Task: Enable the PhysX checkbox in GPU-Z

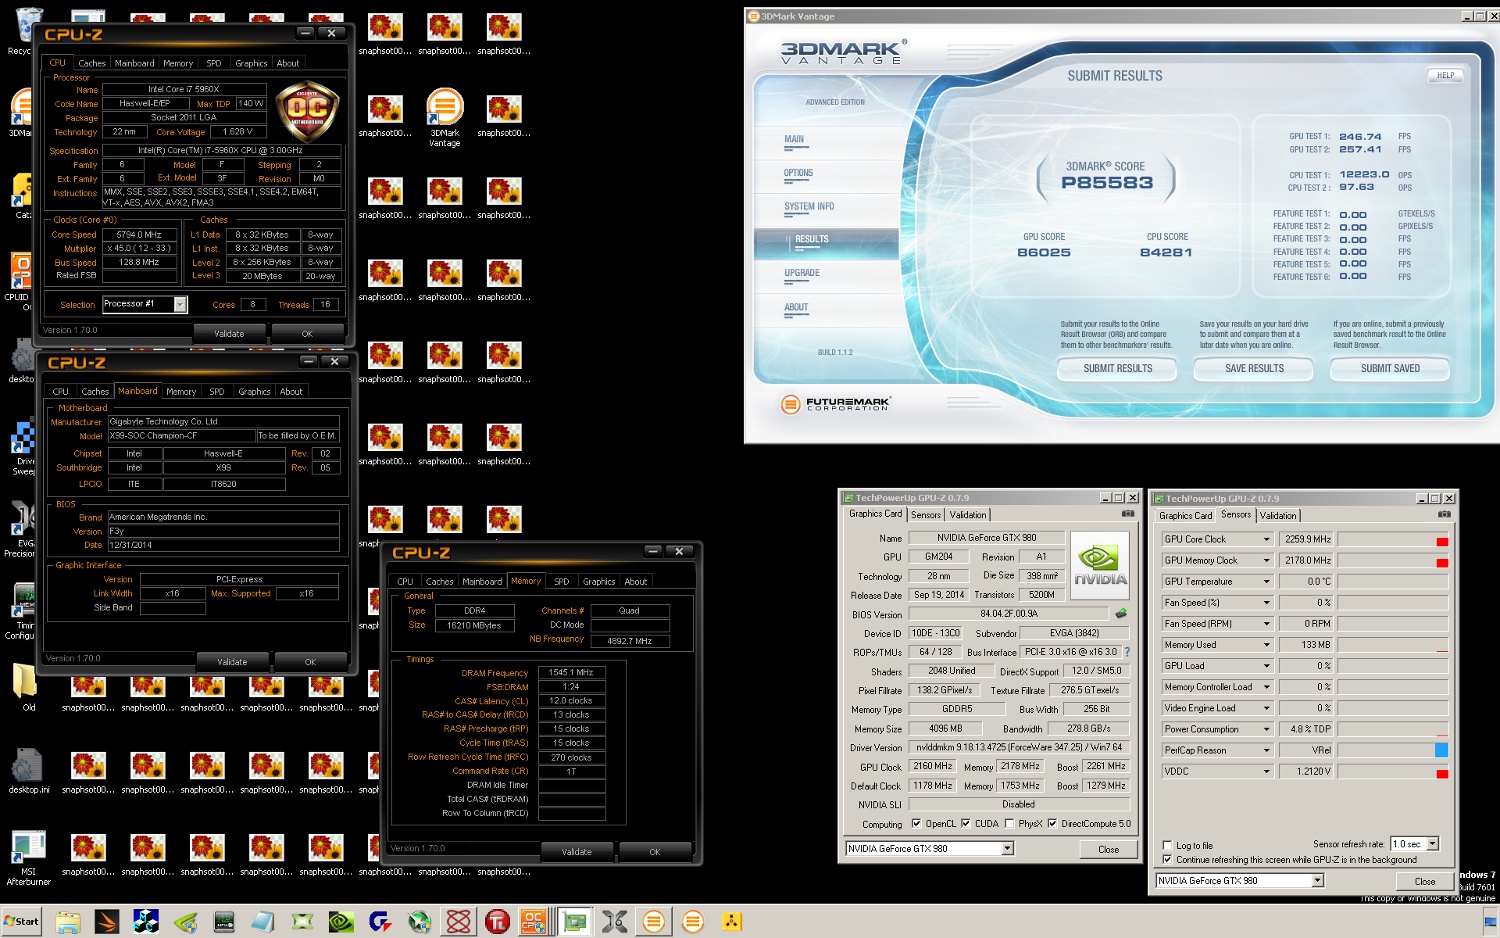Action: click(1009, 824)
